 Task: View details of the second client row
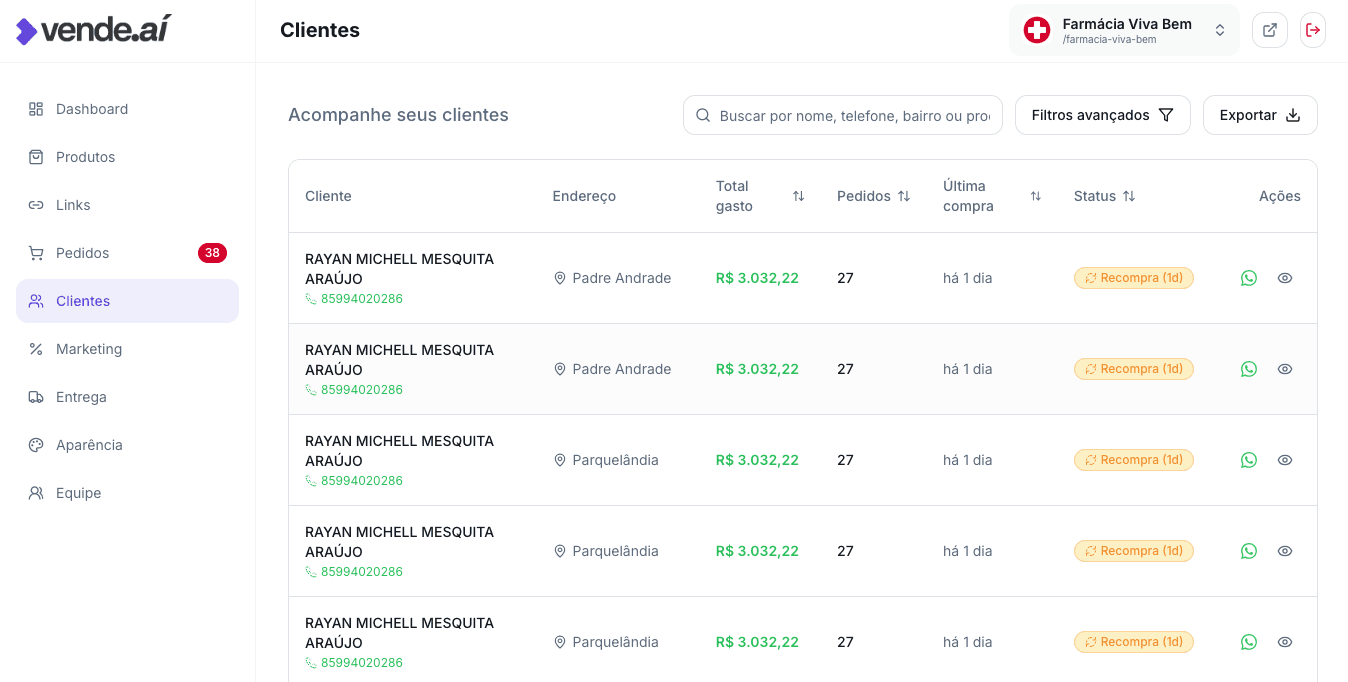(1284, 369)
